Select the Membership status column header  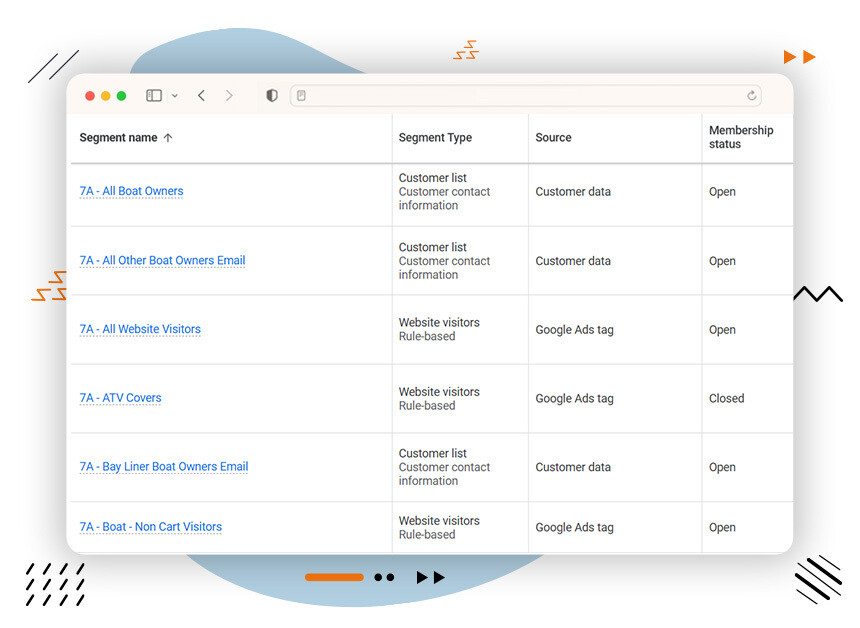(x=741, y=137)
